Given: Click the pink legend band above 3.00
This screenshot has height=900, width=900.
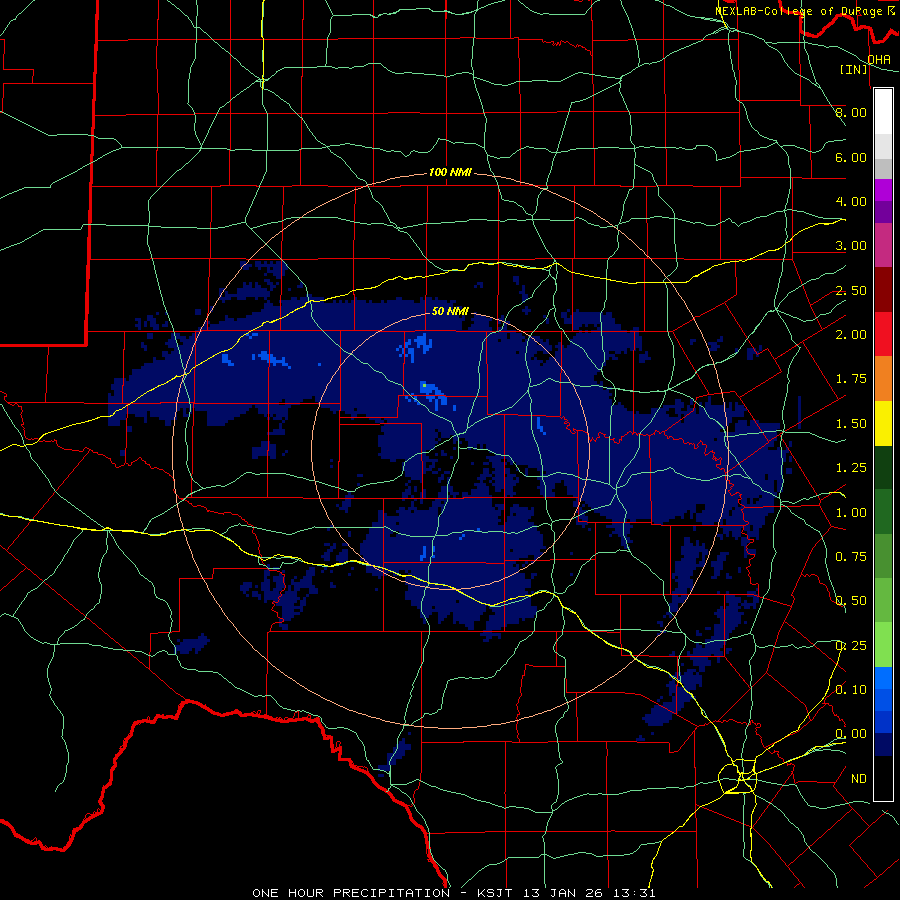Looking at the screenshot, I should tap(883, 245).
